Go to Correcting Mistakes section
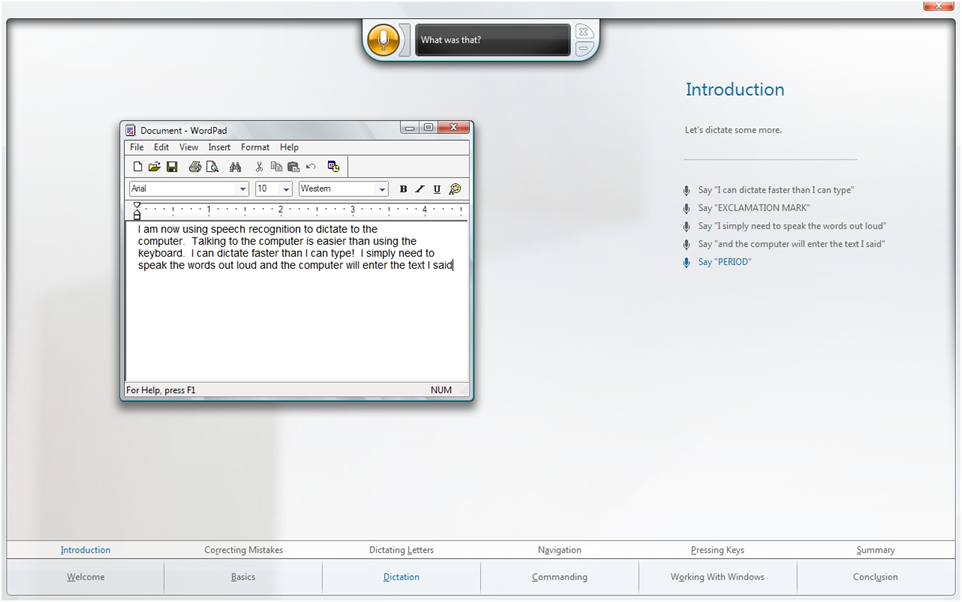Screen dimensions: 962x602 pos(244,550)
